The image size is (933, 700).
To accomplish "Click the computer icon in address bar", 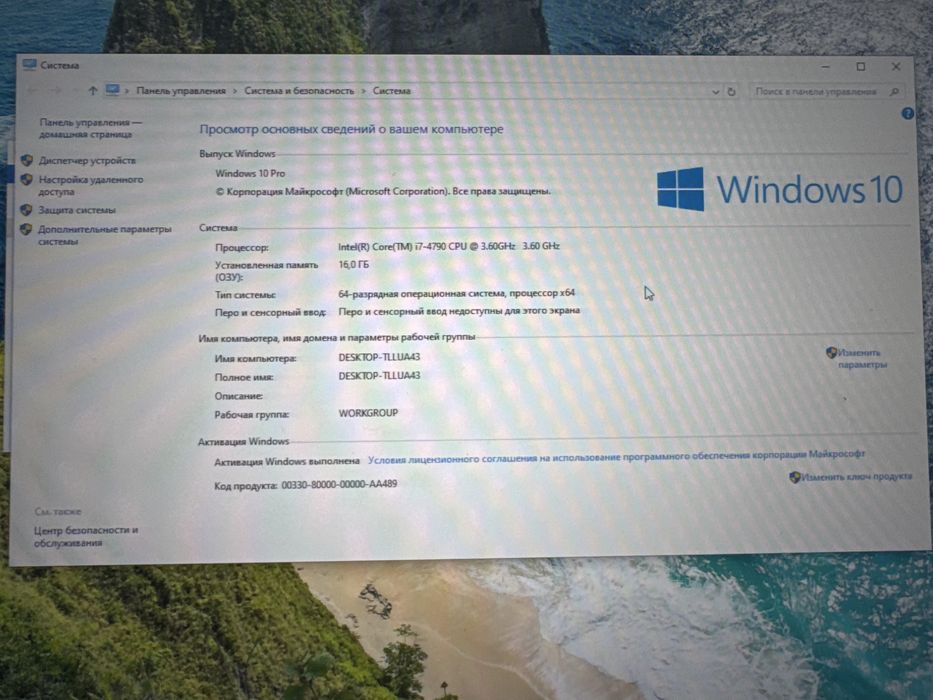I will click(112, 90).
